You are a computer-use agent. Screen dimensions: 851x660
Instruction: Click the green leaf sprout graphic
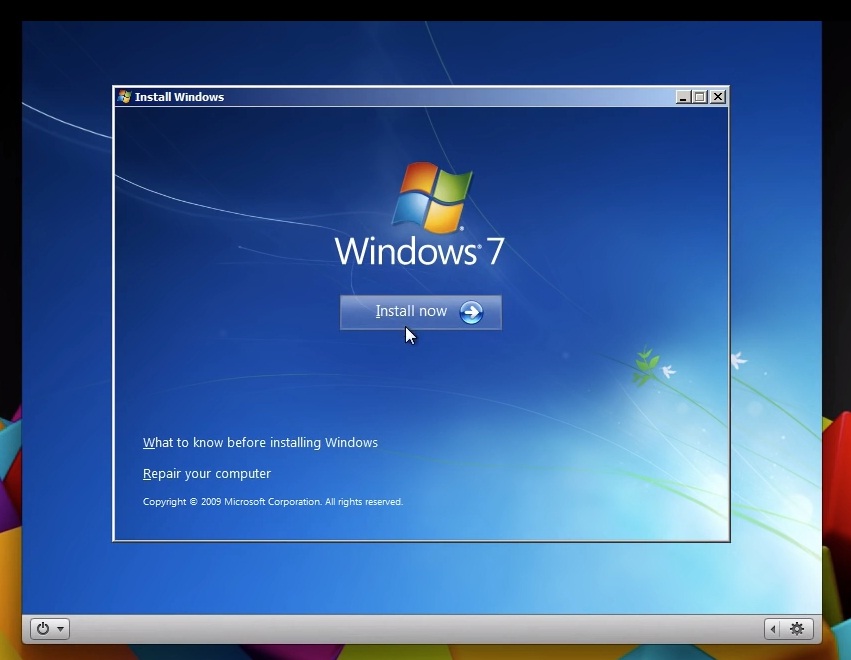[x=646, y=362]
